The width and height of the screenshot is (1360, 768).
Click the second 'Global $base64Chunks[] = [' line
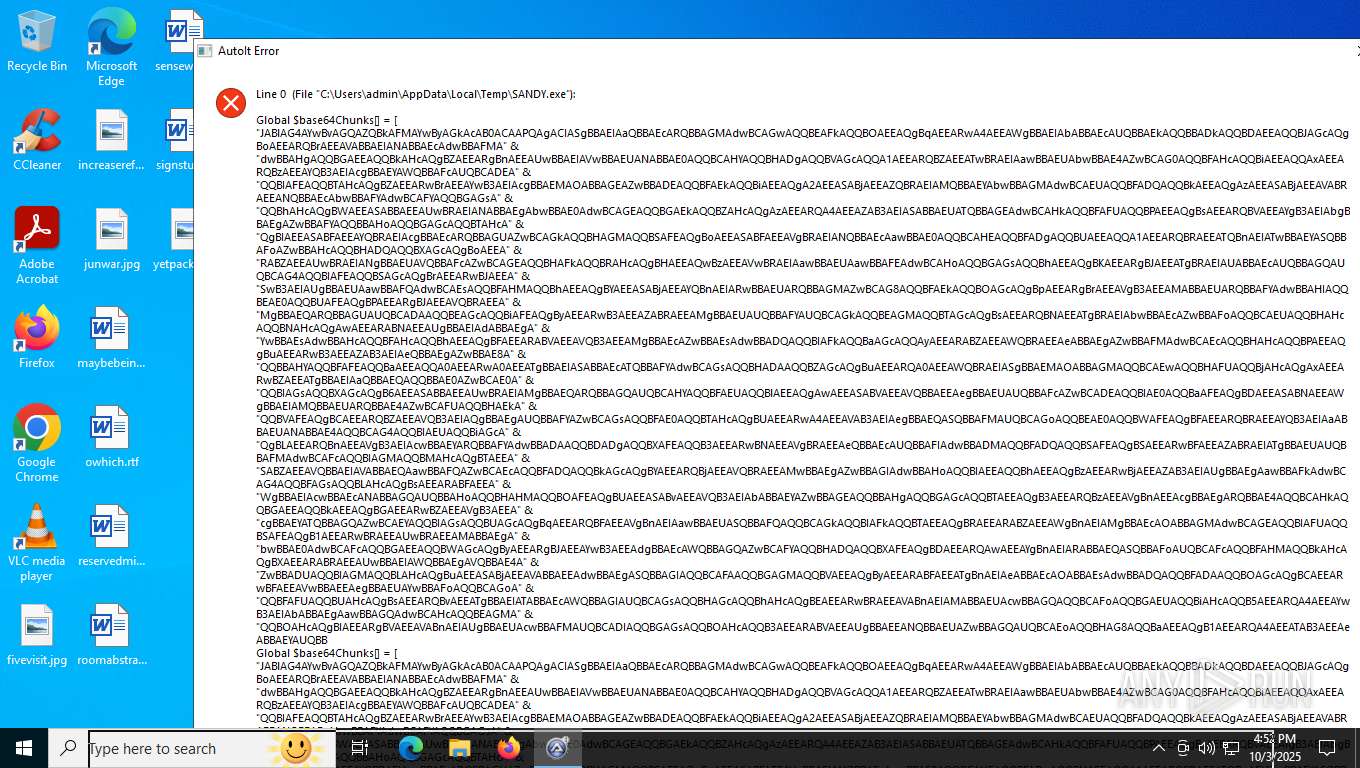click(327, 653)
